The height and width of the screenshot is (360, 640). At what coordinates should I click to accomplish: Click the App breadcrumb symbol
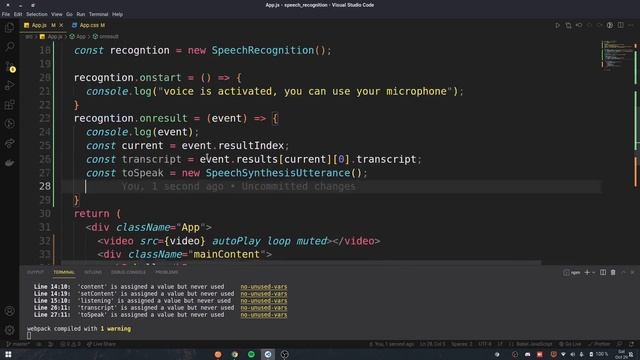(78, 37)
